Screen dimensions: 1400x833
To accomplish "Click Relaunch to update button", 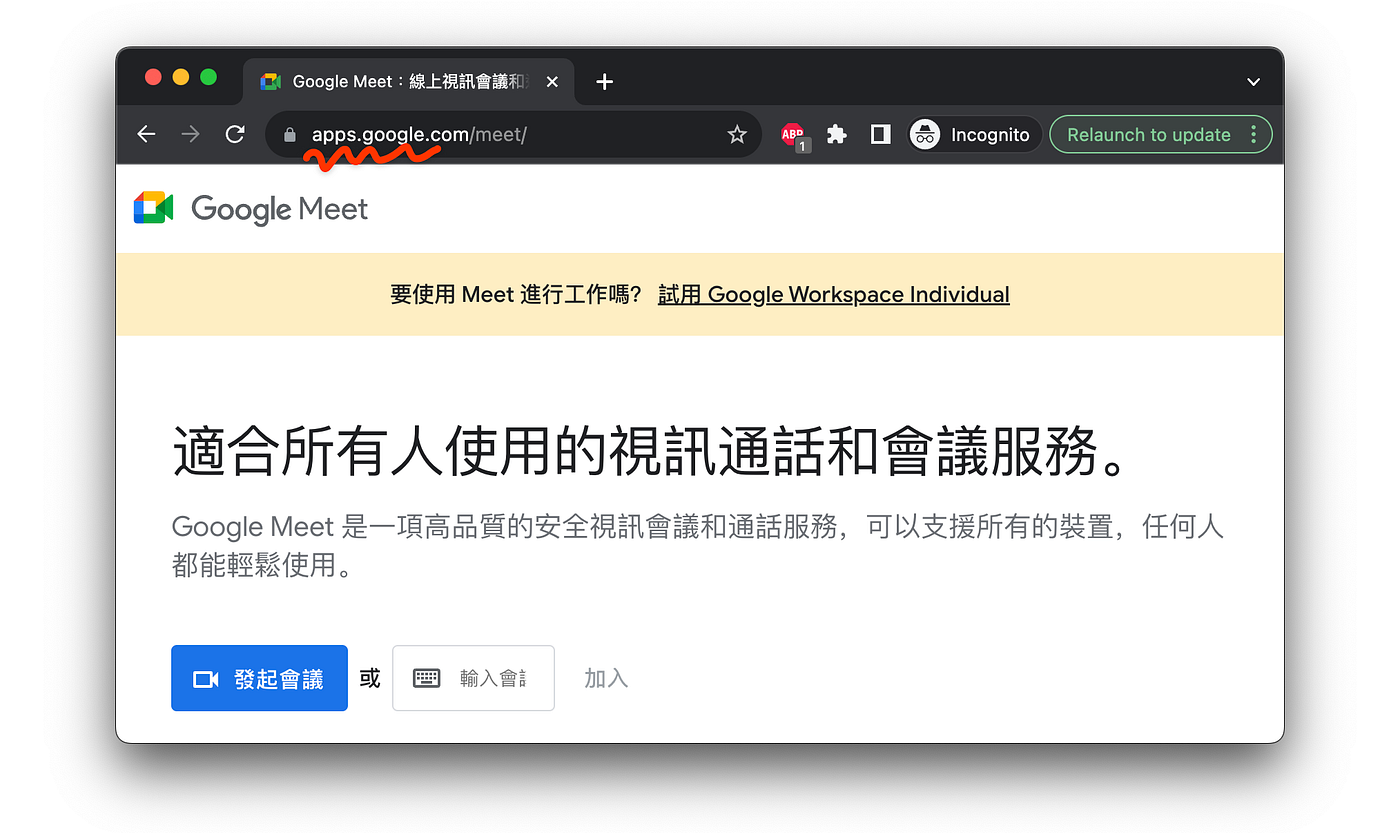I will click(x=1160, y=134).
